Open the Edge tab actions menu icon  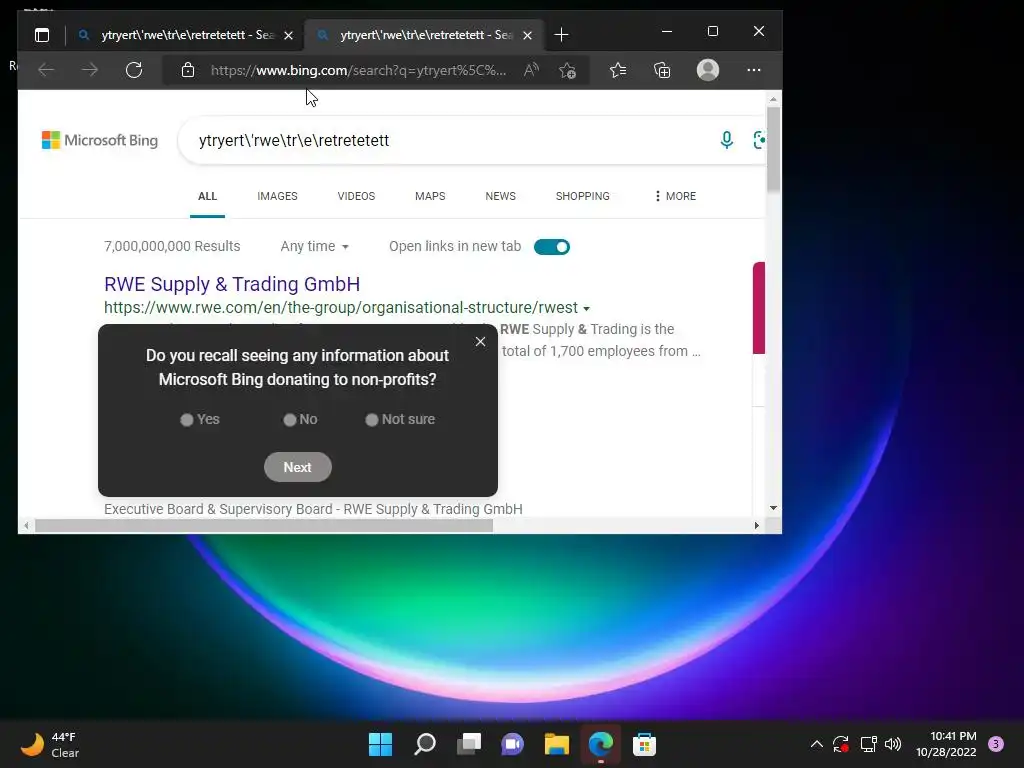[x=42, y=35]
